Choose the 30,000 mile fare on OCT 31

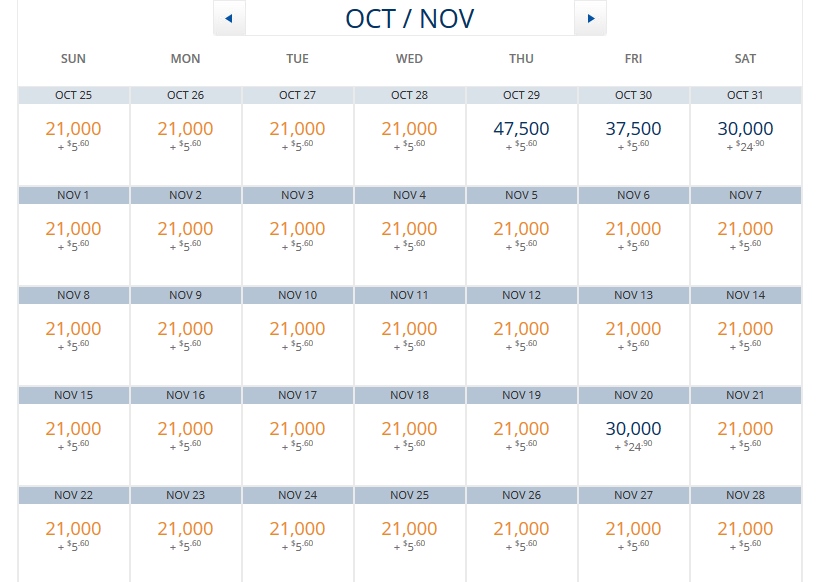coord(745,134)
